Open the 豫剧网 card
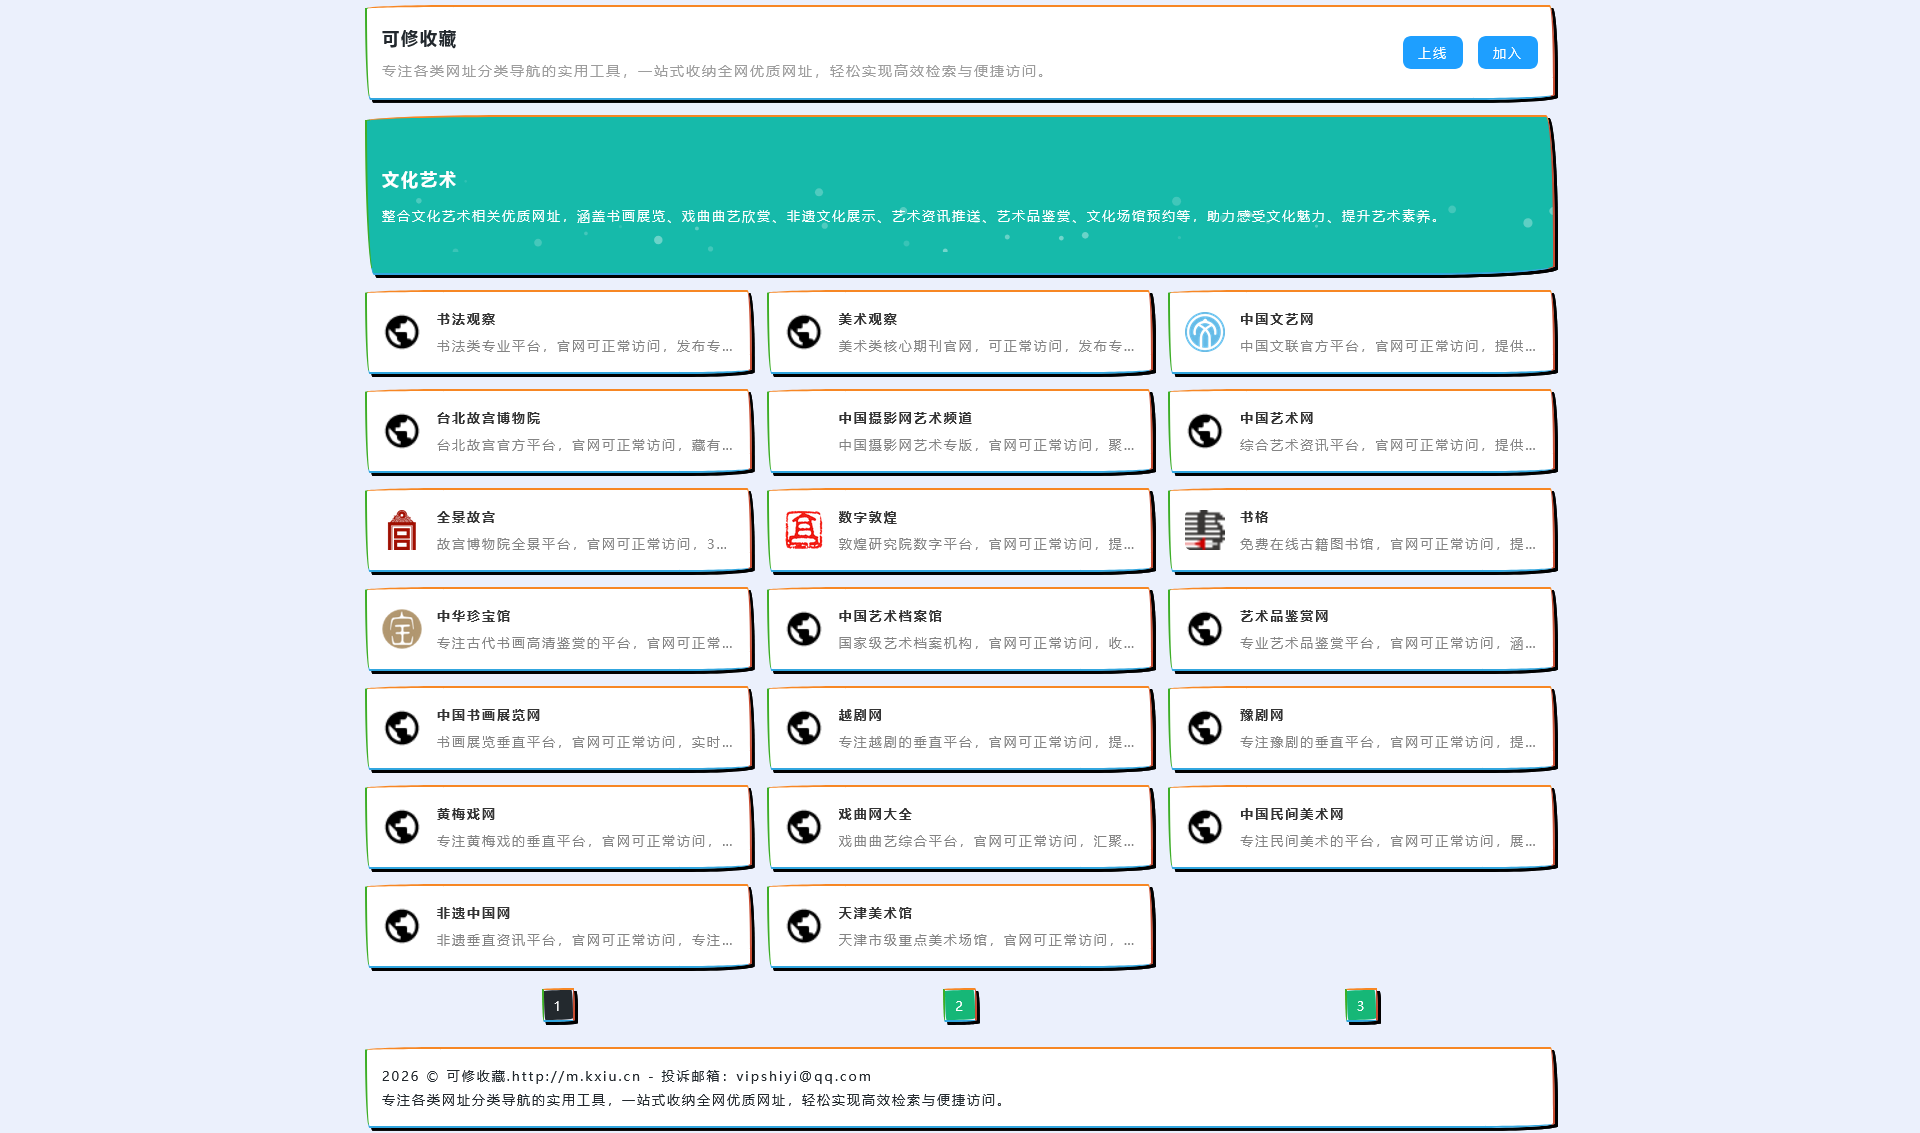1920x1133 pixels. point(1361,729)
